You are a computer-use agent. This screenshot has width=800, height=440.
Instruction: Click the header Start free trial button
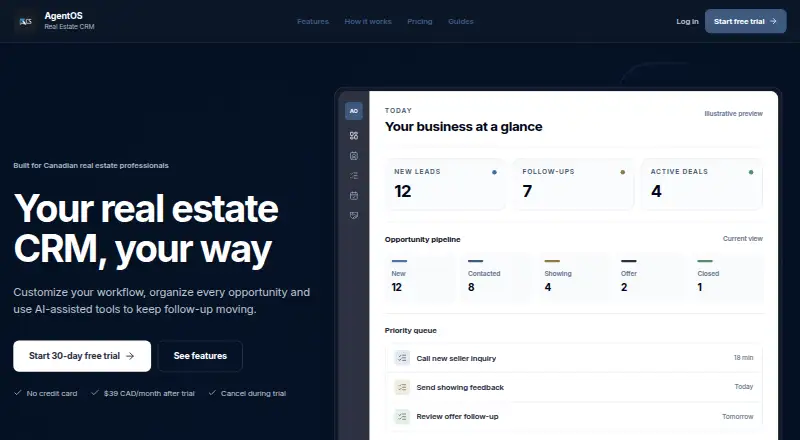[745, 21]
